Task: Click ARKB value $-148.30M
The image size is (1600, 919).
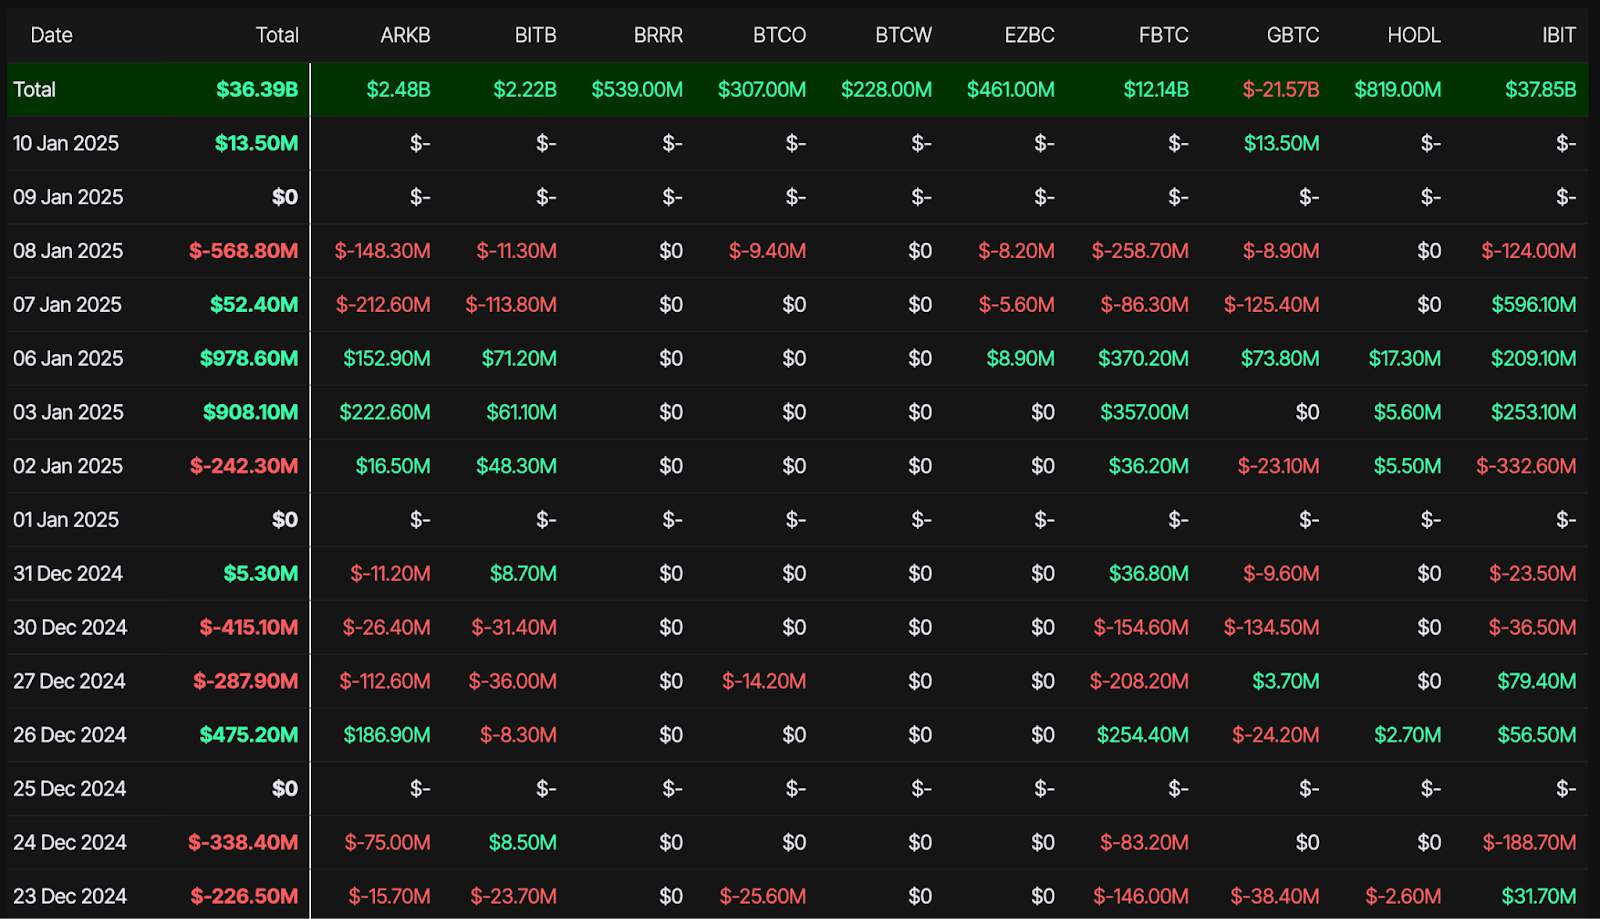Action: (382, 251)
